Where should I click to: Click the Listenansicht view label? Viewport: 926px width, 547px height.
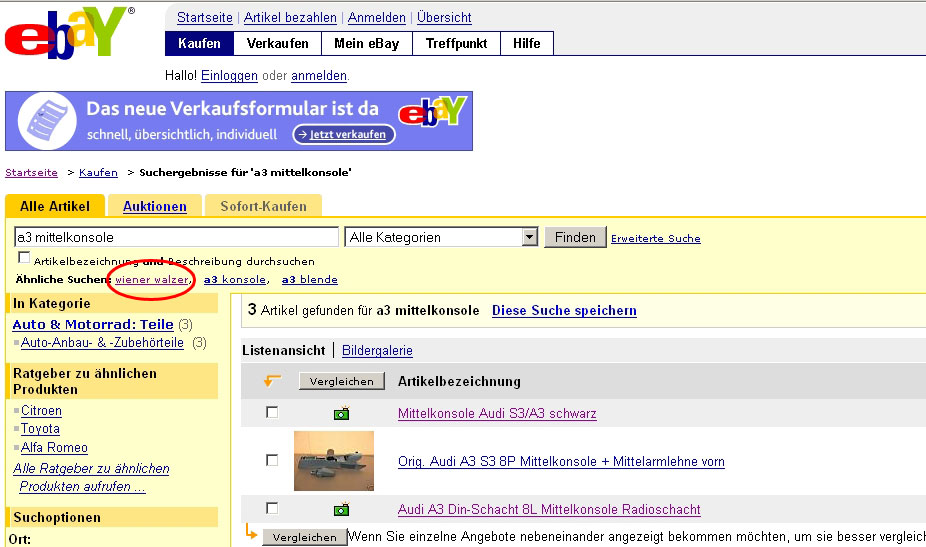click(x=283, y=350)
